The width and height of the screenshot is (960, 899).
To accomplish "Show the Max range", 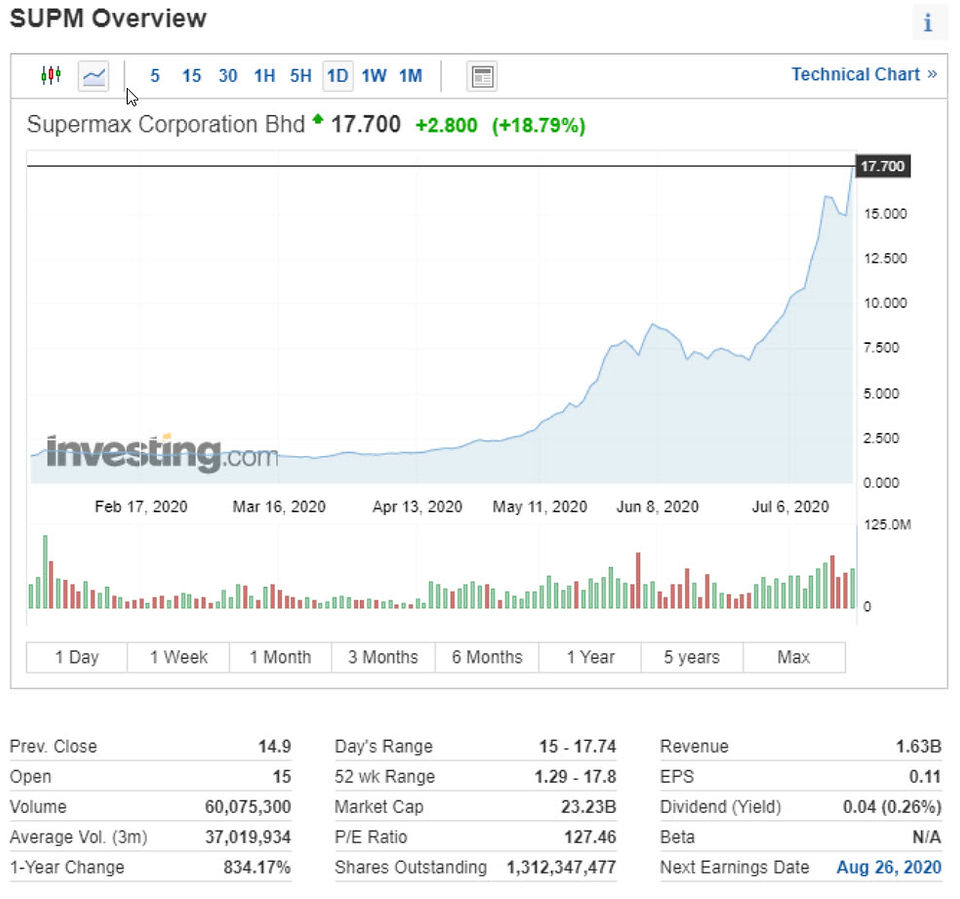I will [x=794, y=657].
